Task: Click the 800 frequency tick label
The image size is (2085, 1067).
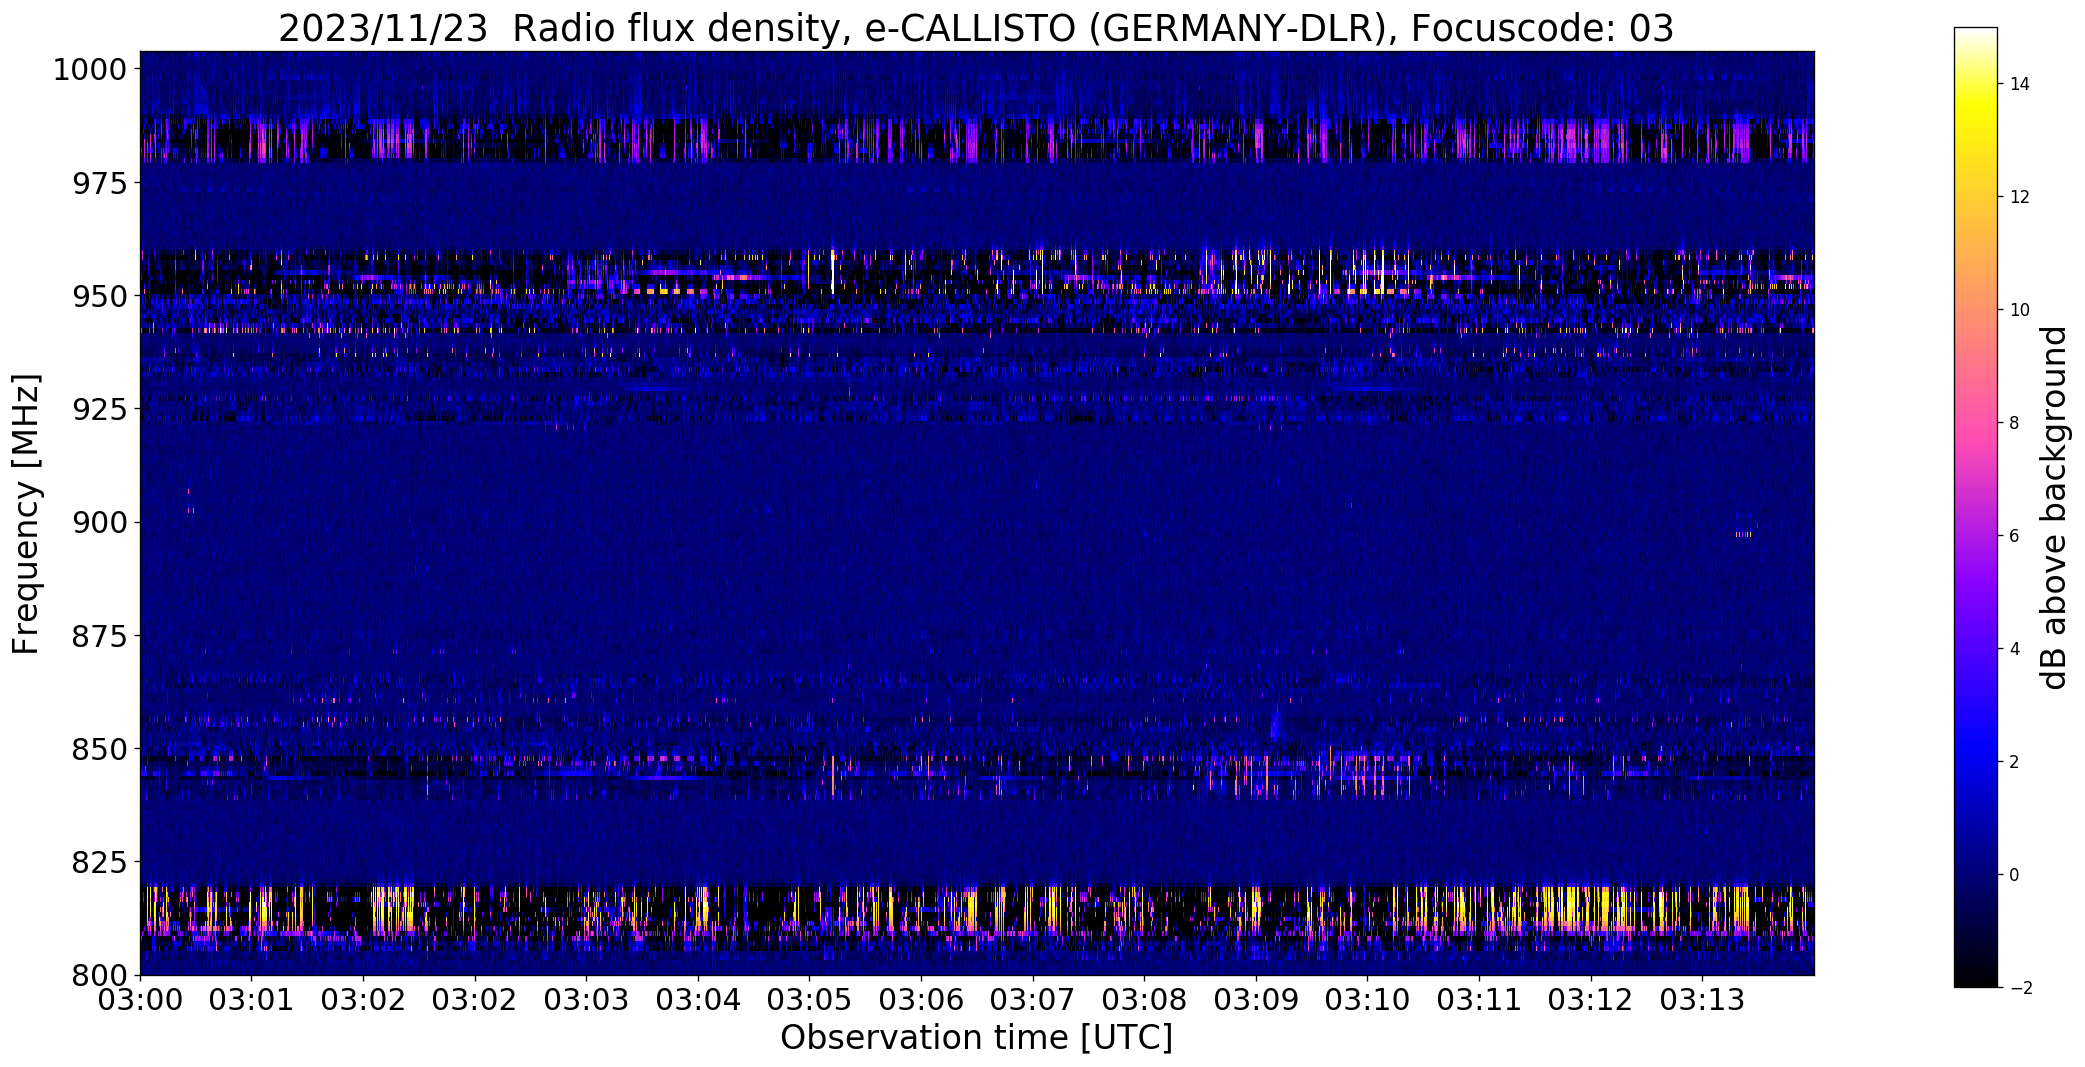Action: (x=99, y=975)
